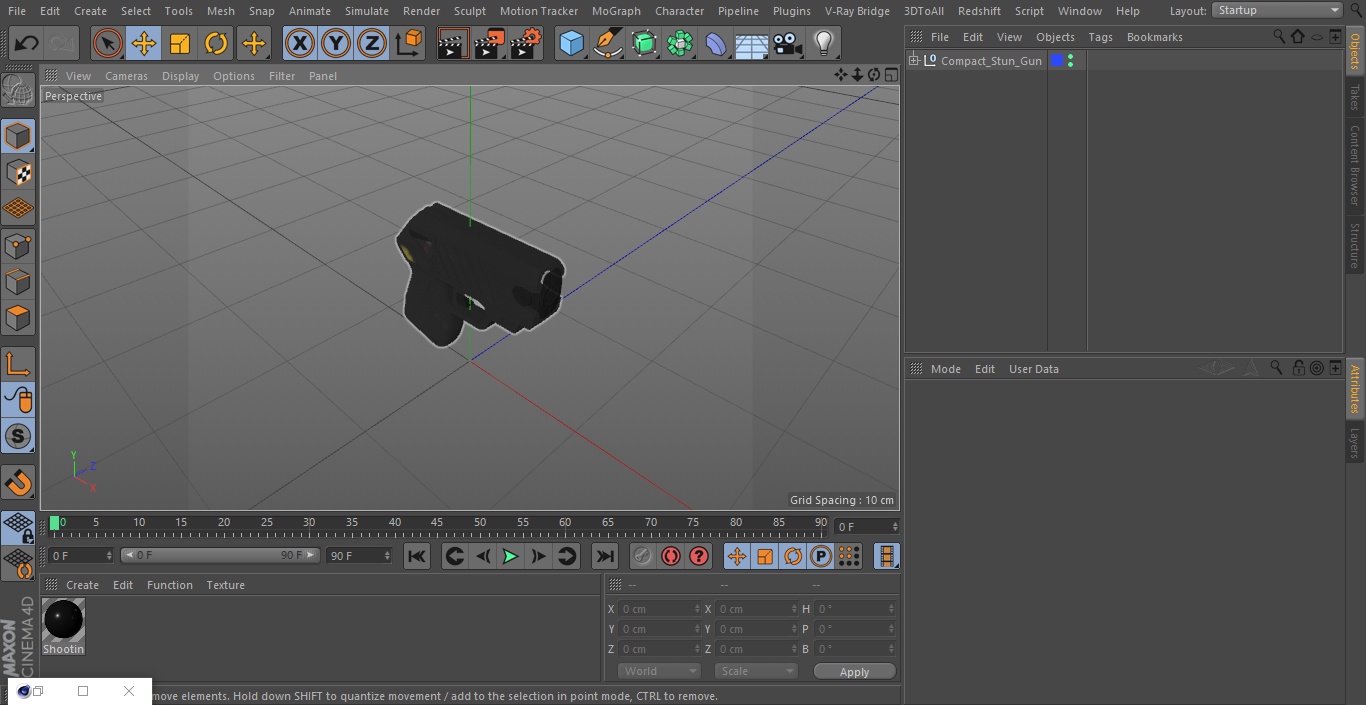Go to start of animation
Screen dimensions: 1366x705
click(x=417, y=556)
